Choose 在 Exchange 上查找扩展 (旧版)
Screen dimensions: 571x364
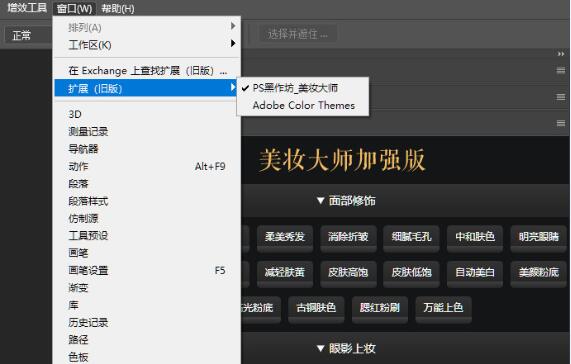(147, 71)
